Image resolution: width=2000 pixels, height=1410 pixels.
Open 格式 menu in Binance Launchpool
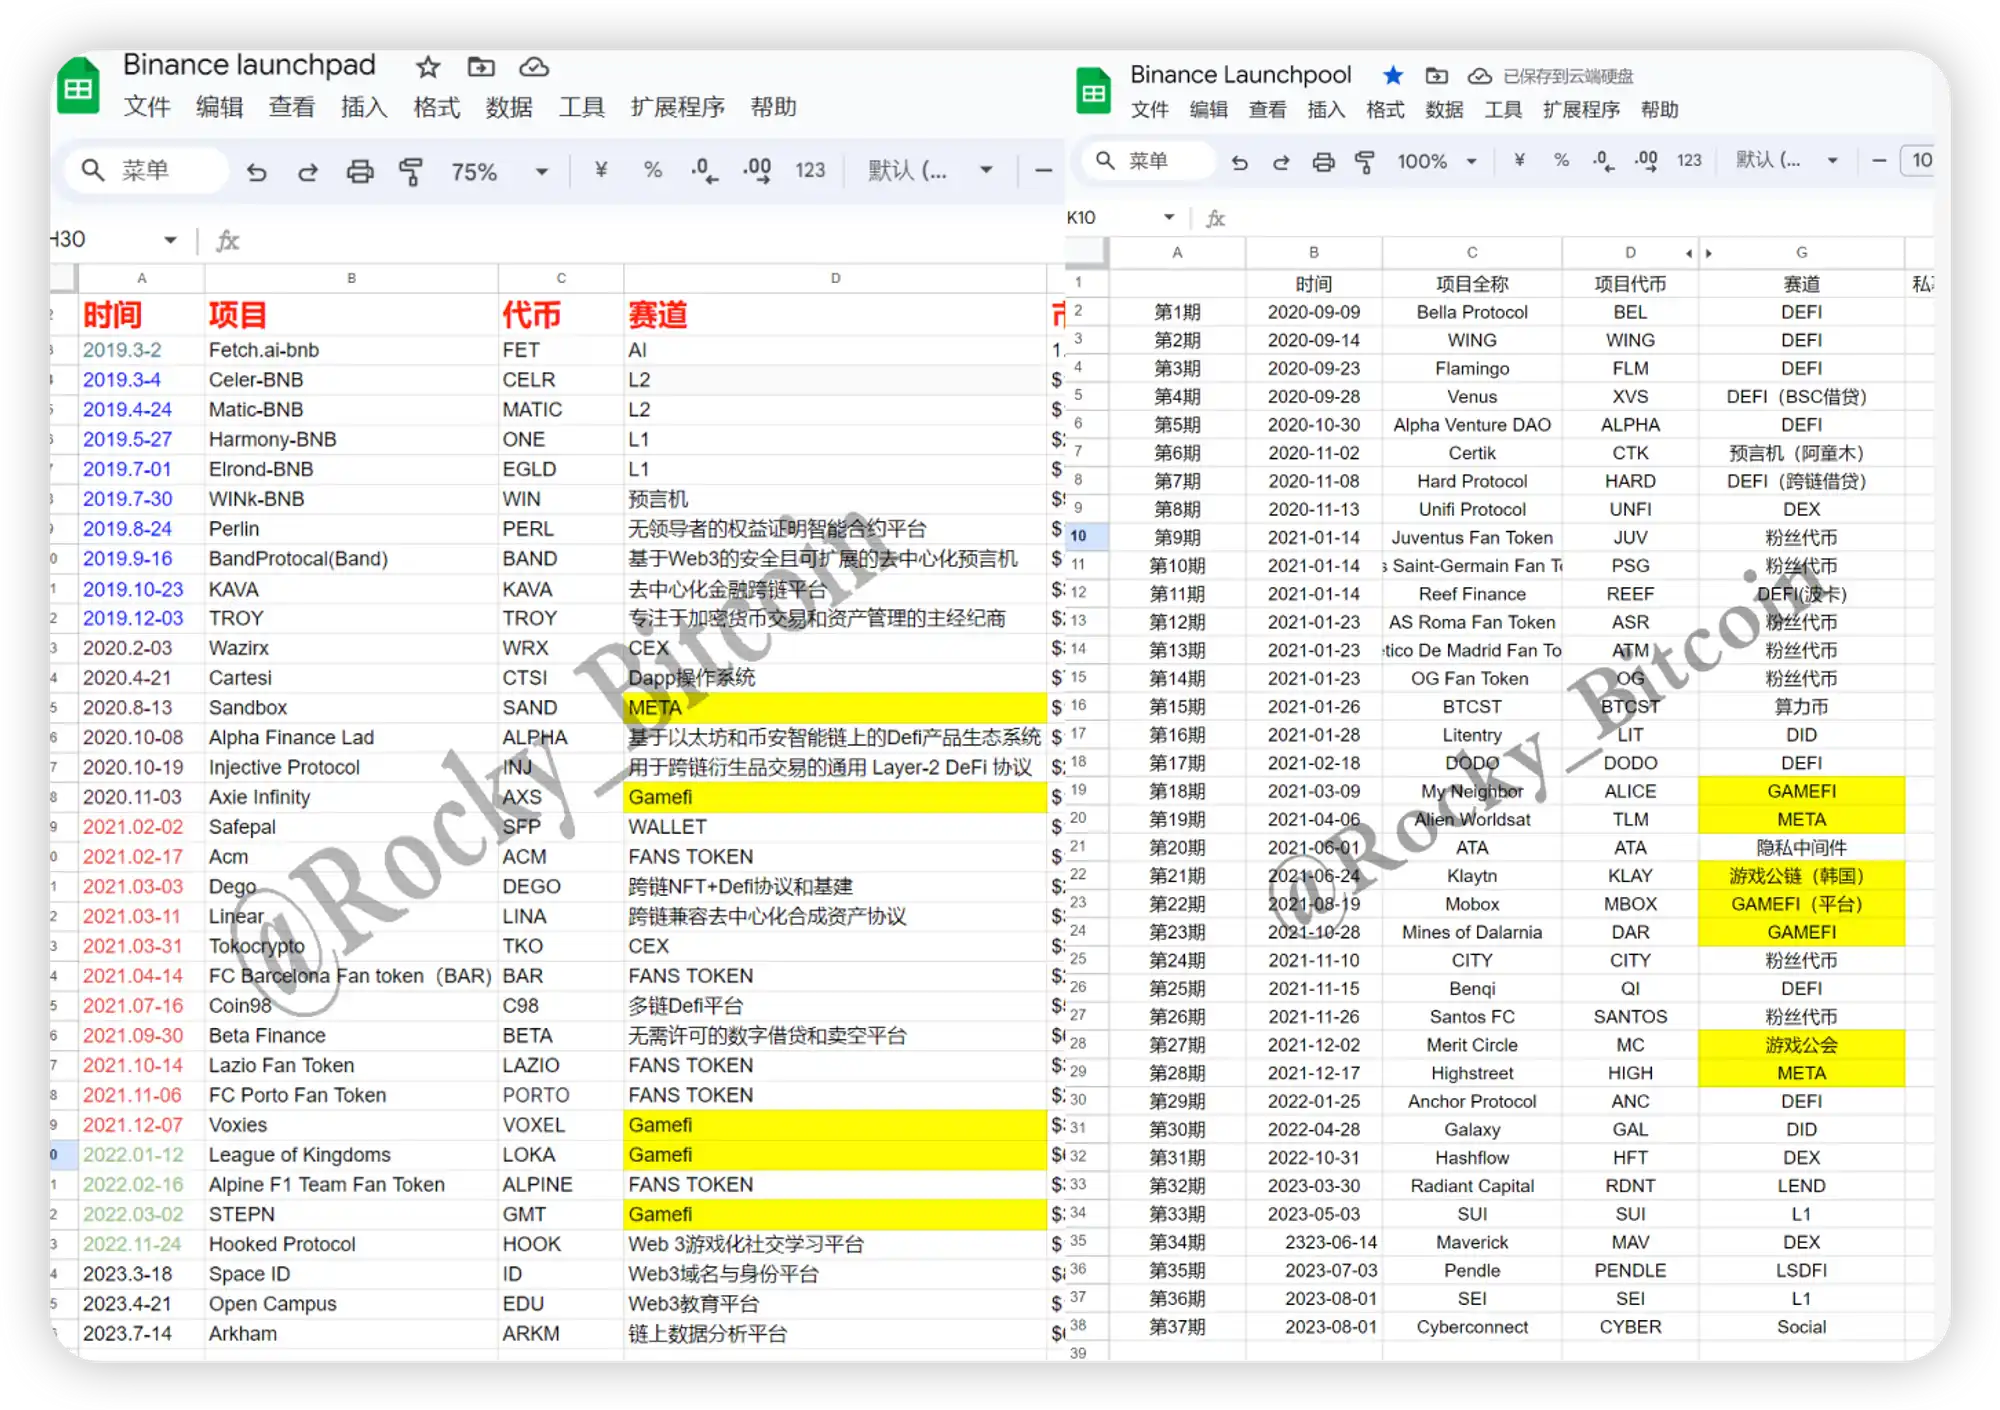click(x=1385, y=110)
